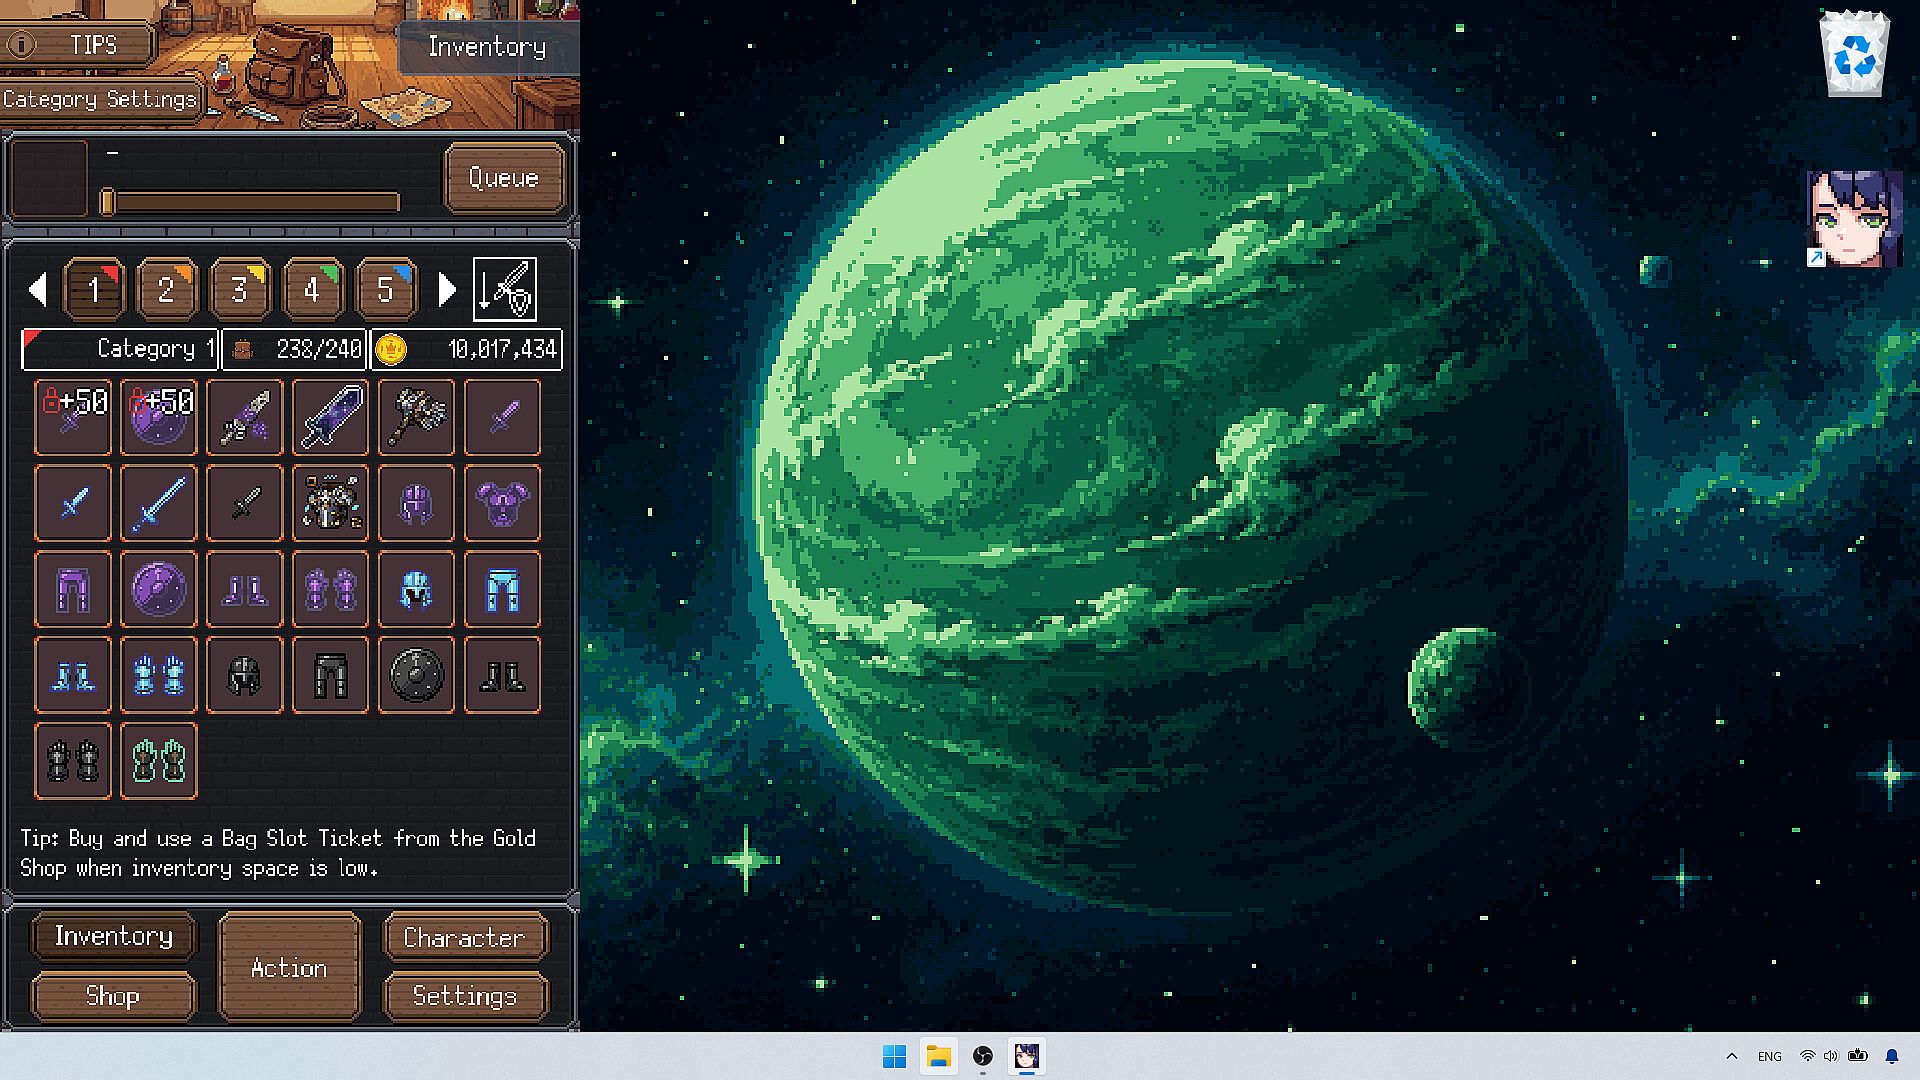Select the black boots item

coord(502,675)
